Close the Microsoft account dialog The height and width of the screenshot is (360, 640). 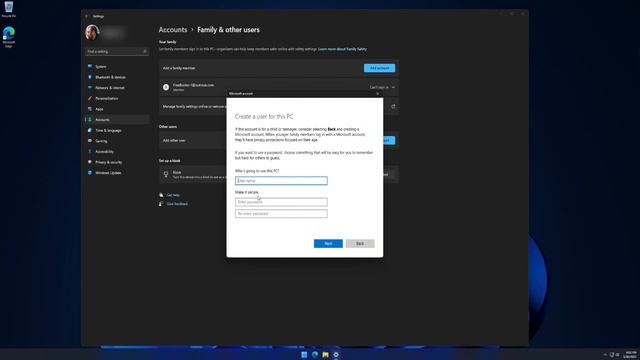pyautogui.click(x=377, y=93)
